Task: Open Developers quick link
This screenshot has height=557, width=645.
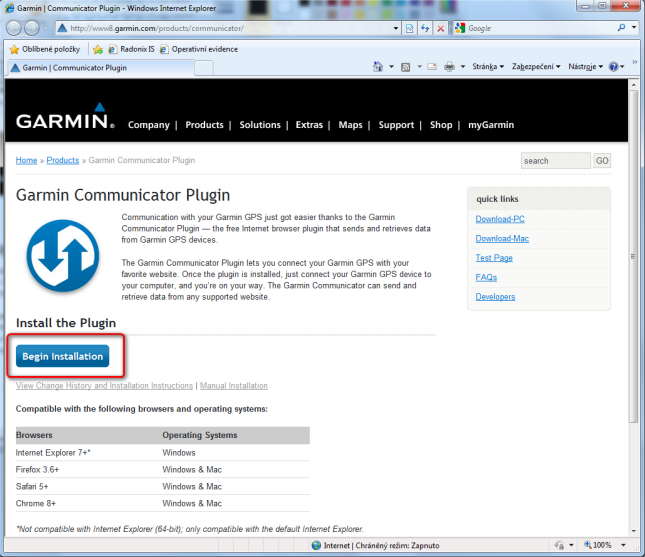Action: [x=495, y=297]
